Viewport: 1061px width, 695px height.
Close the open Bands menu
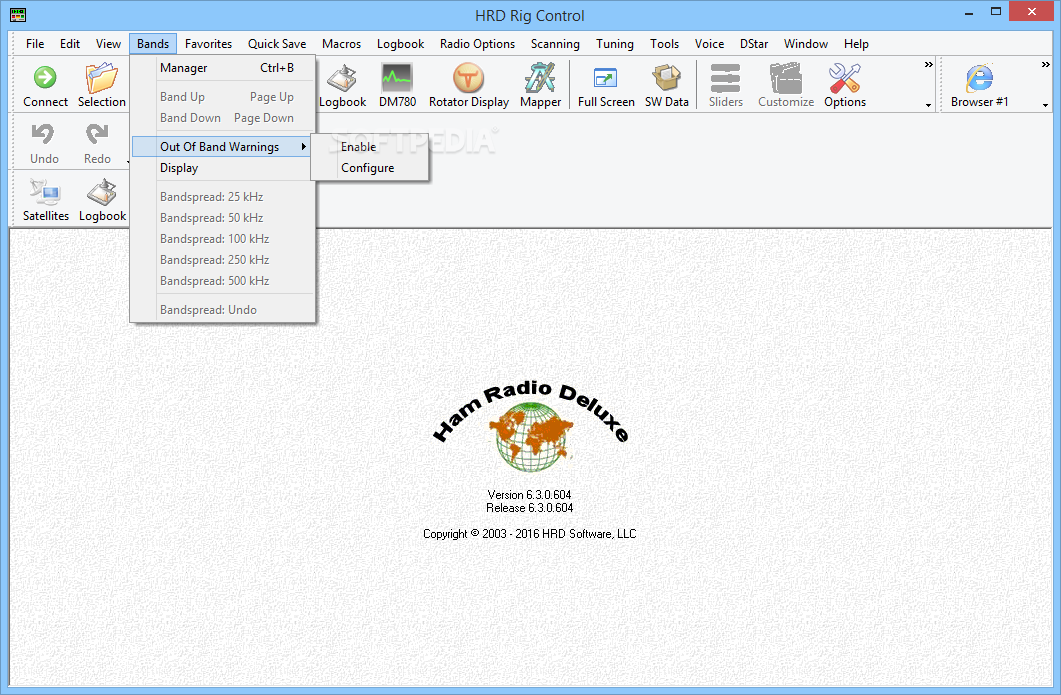coord(153,43)
